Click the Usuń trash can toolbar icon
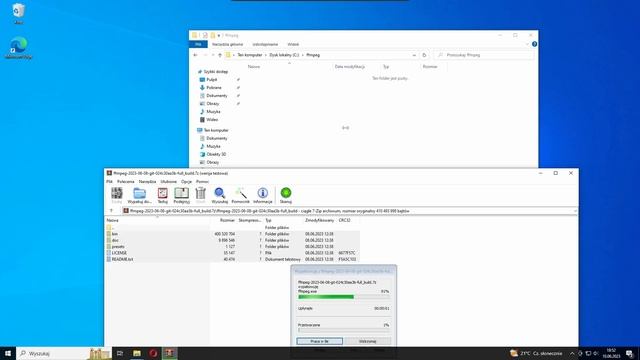The width and height of the screenshot is (640, 360). (x=200, y=196)
